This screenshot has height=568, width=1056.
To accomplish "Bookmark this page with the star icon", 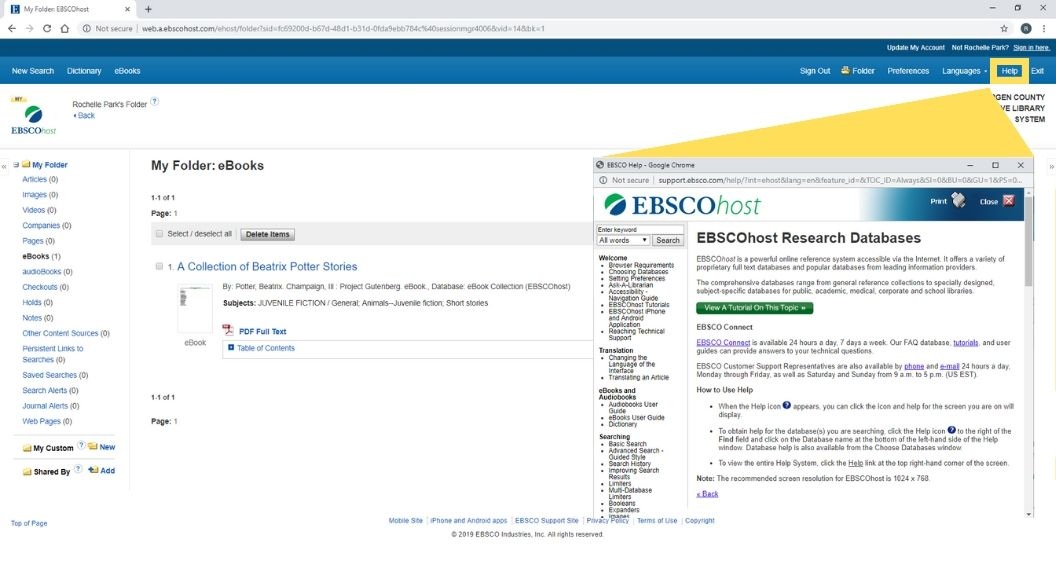I will pyautogui.click(x=1004, y=28).
